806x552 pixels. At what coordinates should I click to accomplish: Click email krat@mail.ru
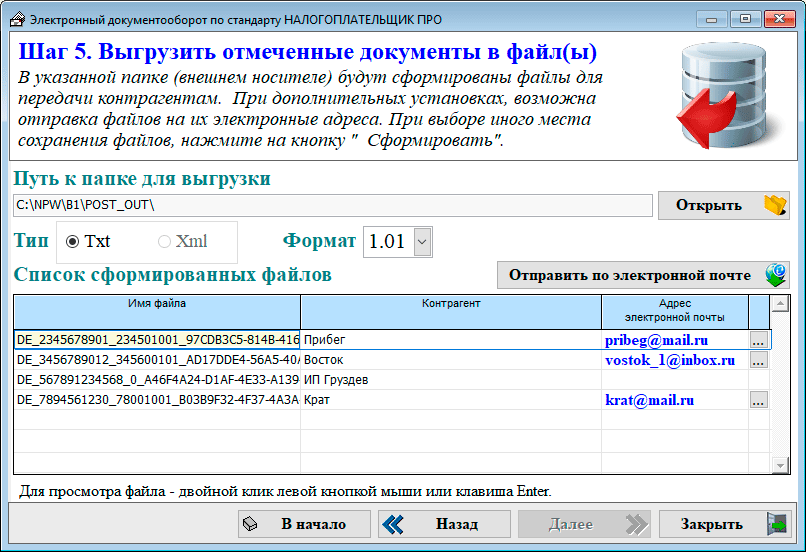(650, 400)
